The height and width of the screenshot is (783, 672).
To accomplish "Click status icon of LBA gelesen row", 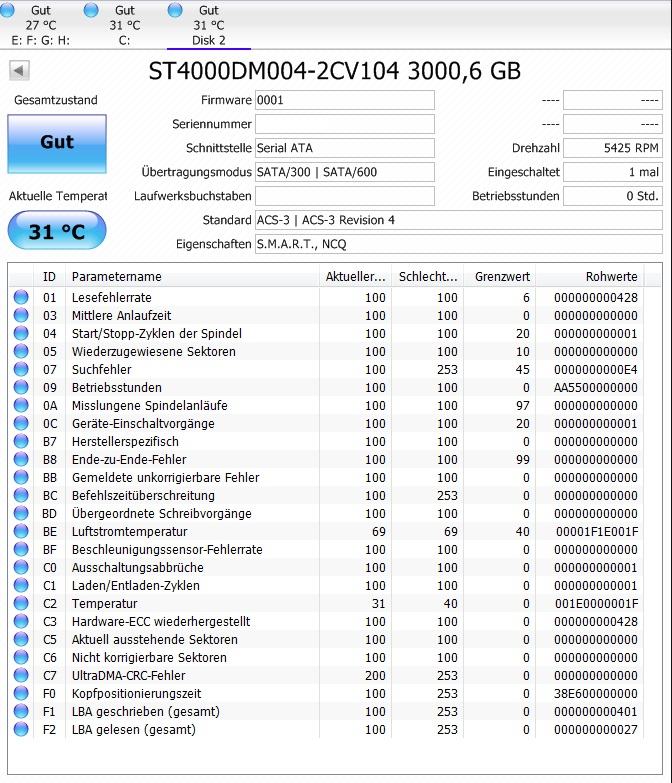I will [21, 729].
